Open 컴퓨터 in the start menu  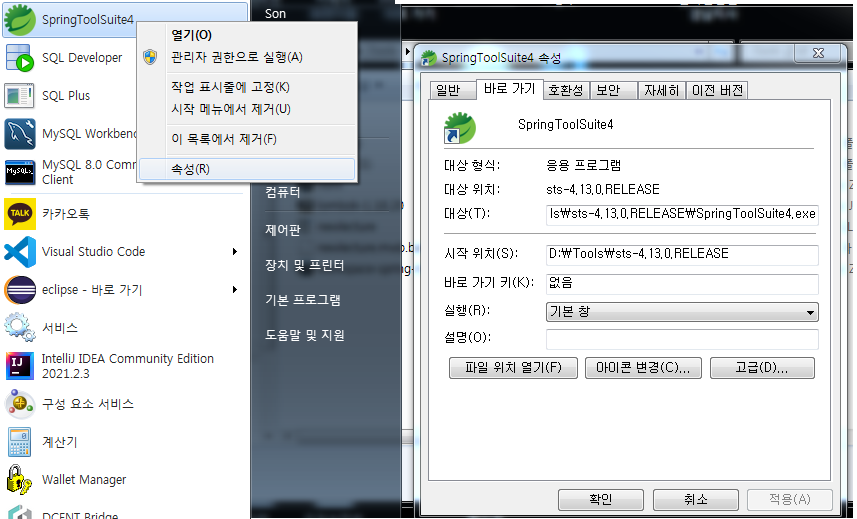tap(283, 192)
